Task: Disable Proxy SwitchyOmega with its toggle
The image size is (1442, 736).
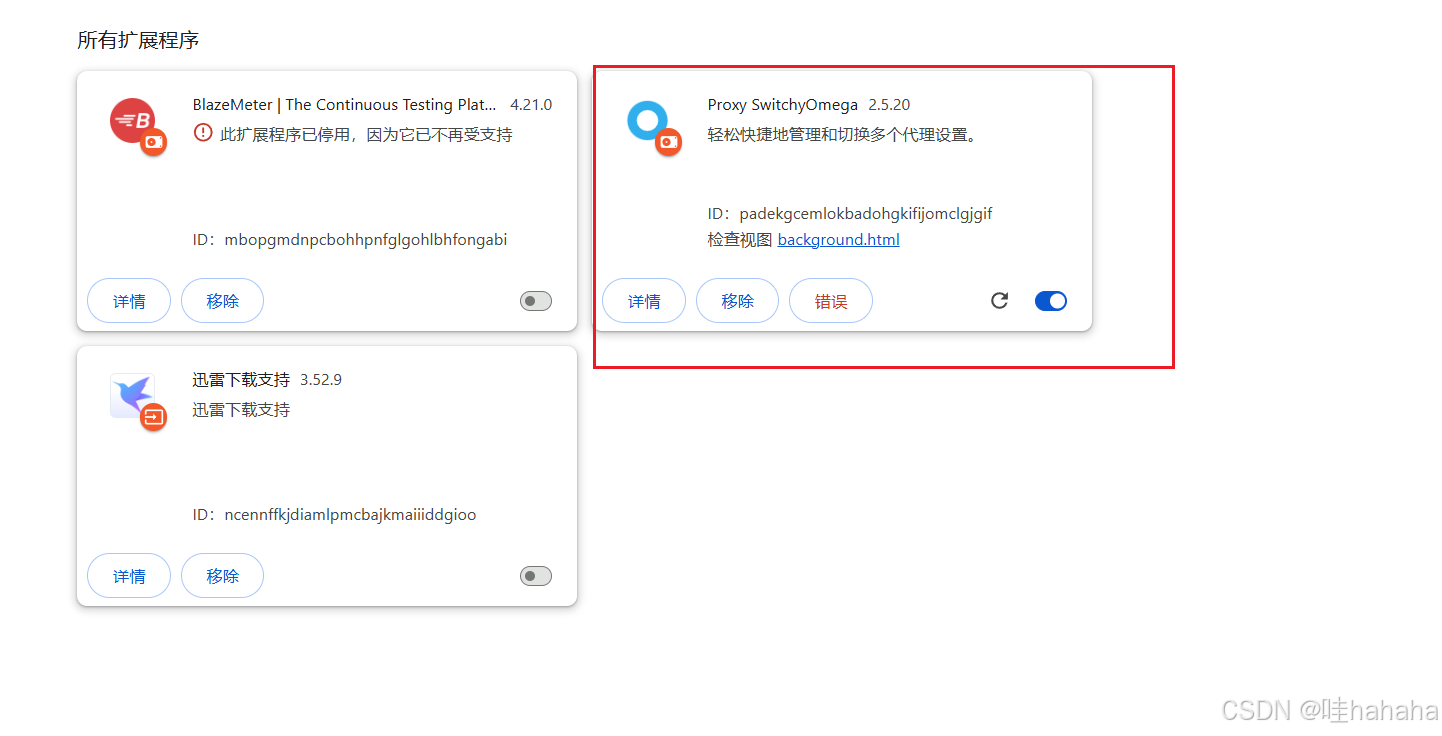Action: (x=1051, y=301)
